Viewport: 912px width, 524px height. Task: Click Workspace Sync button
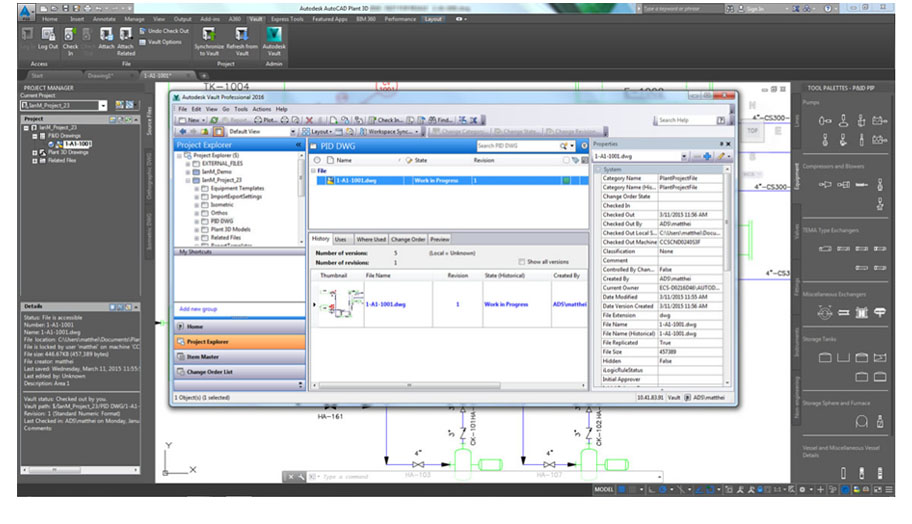pyautogui.click(x=389, y=132)
